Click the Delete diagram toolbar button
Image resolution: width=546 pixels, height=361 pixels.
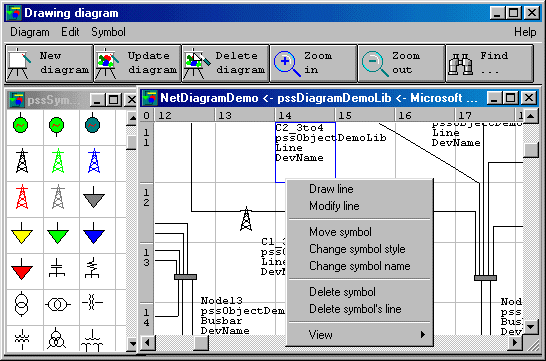point(225,63)
